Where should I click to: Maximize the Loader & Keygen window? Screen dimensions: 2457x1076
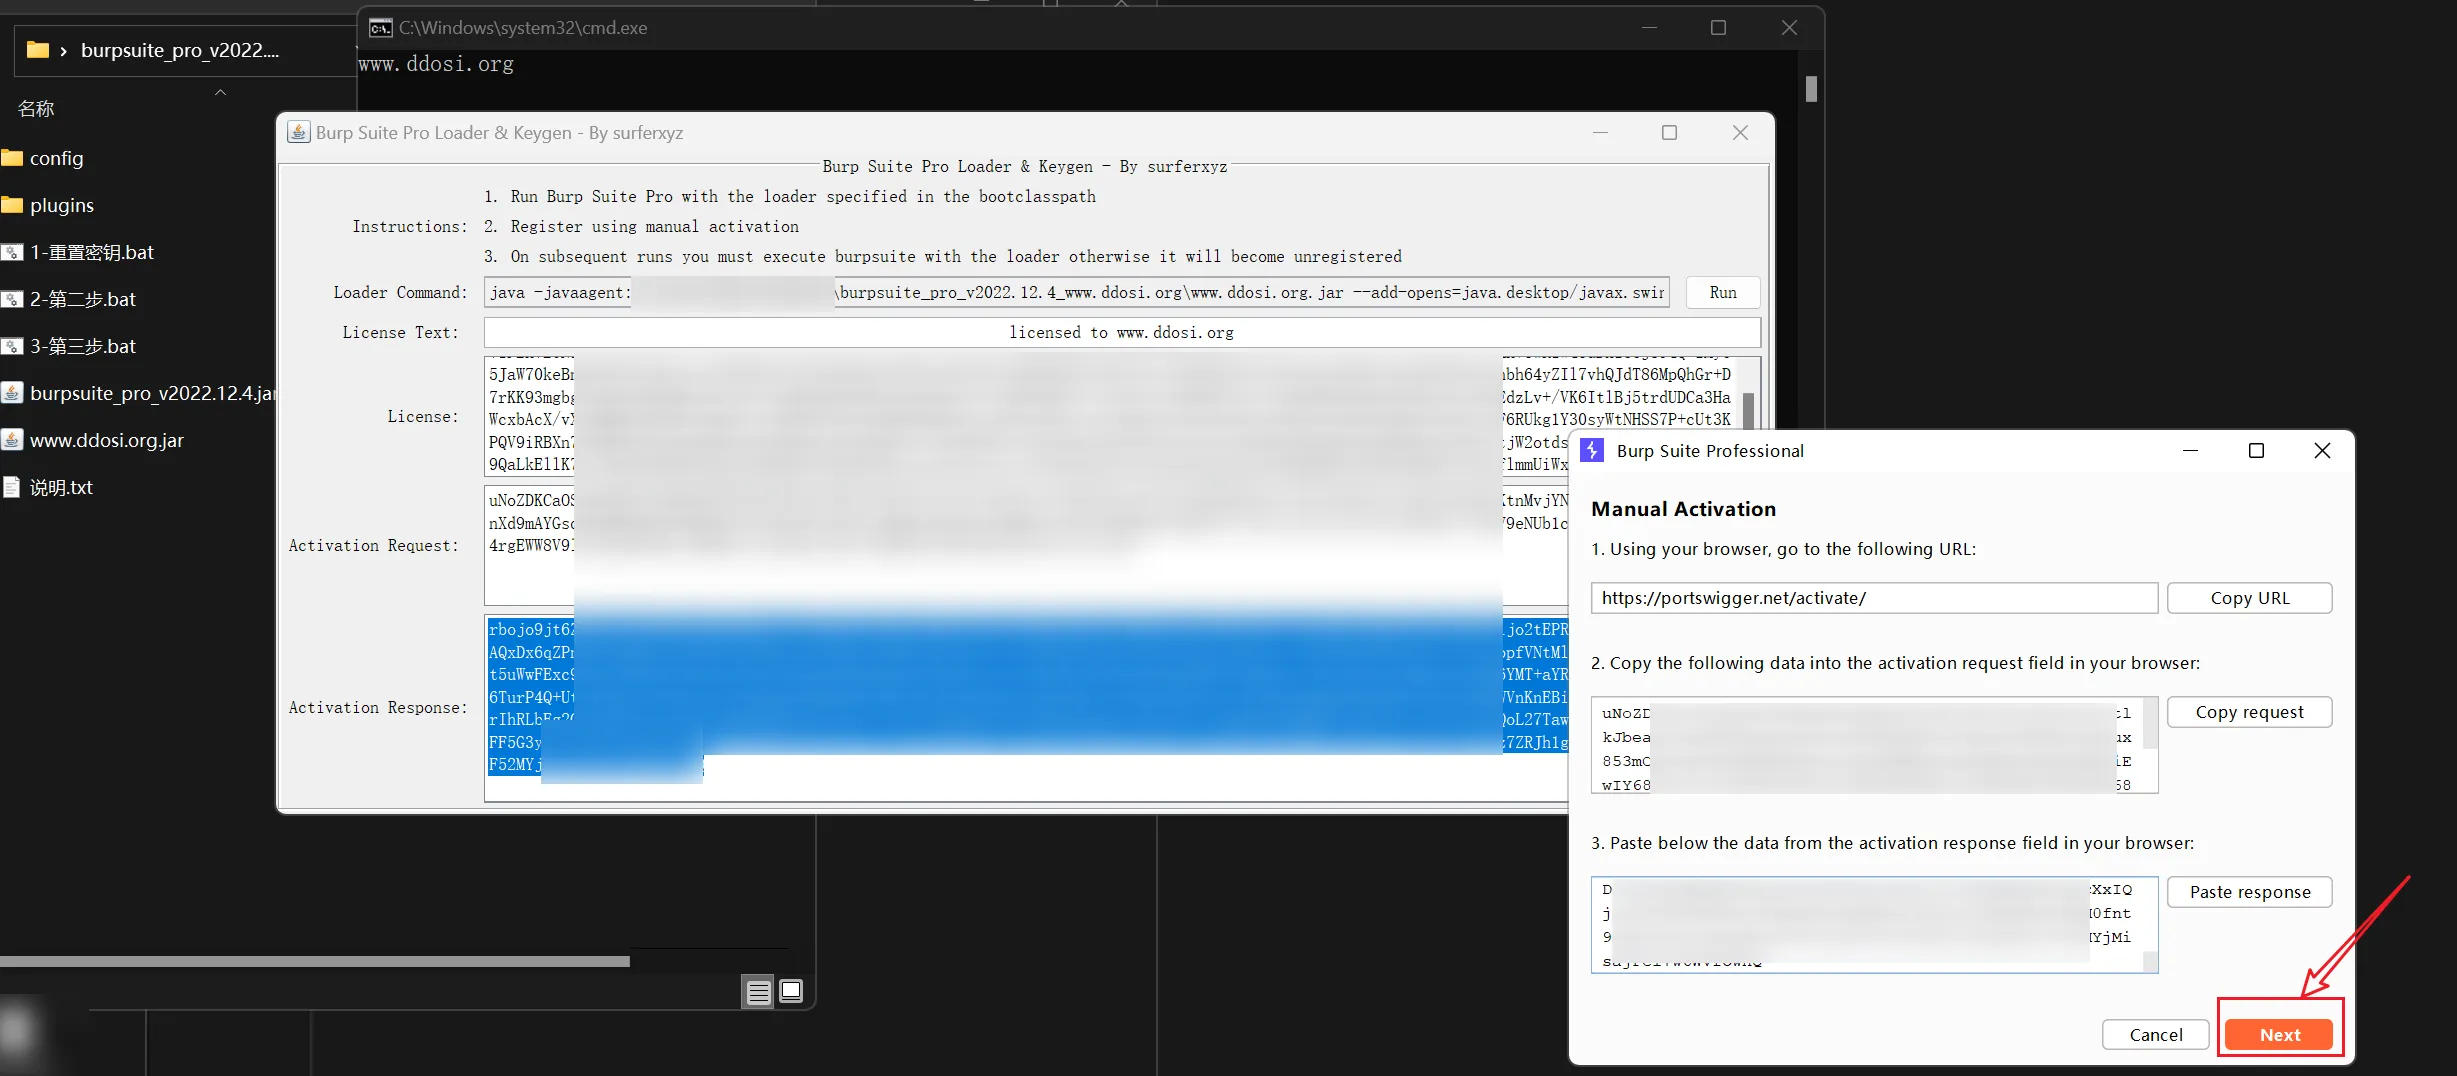click(x=1669, y=132)
